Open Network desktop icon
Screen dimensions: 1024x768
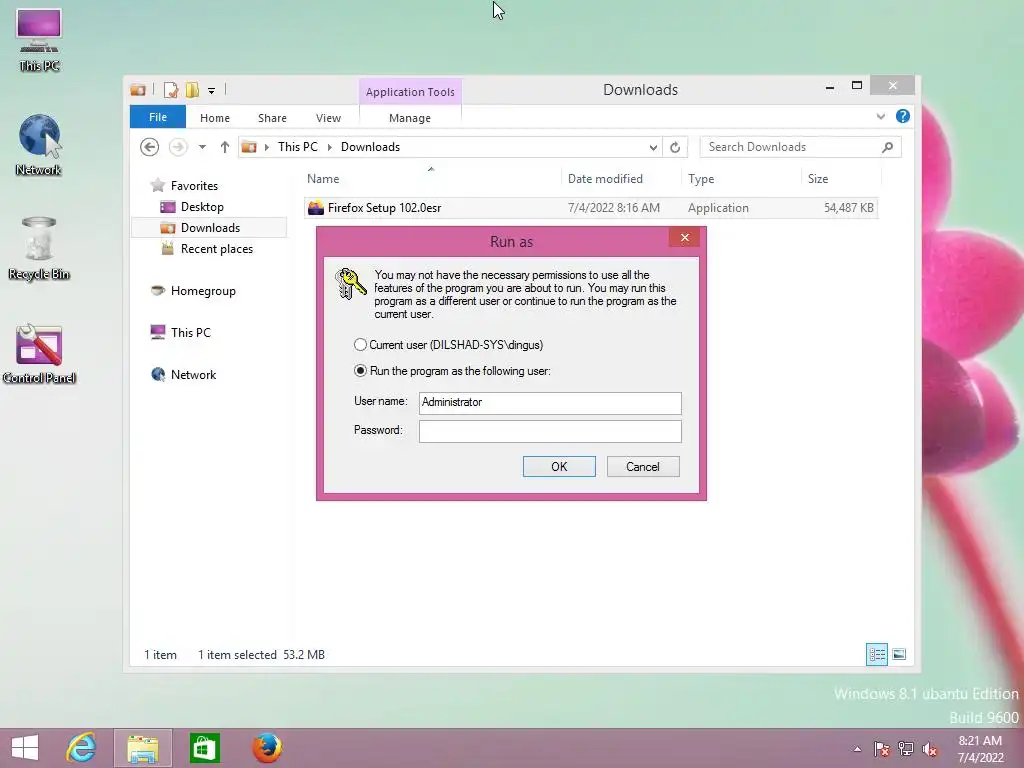coord(39,144)
